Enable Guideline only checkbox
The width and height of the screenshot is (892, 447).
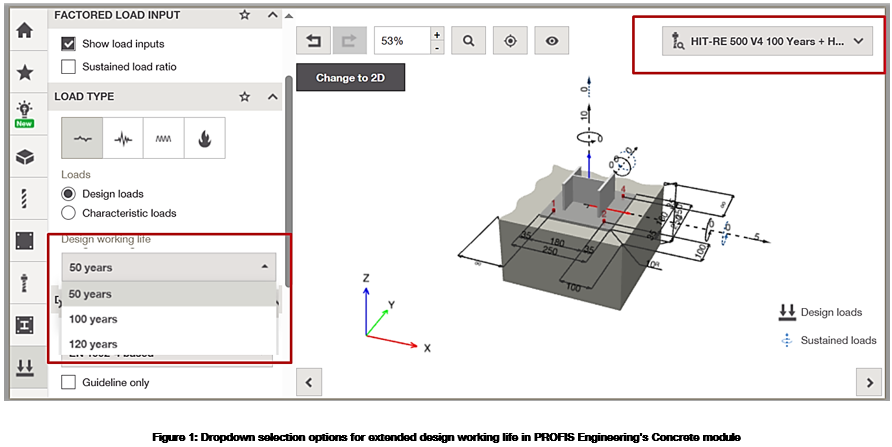click(x=68, y=382)
